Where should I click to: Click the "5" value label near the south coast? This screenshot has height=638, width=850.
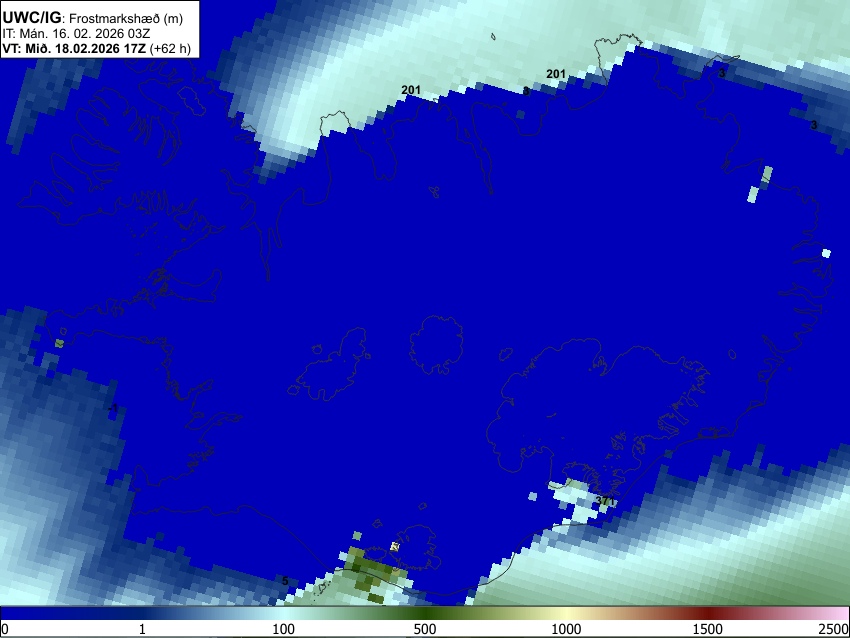[x=285, y=581]
